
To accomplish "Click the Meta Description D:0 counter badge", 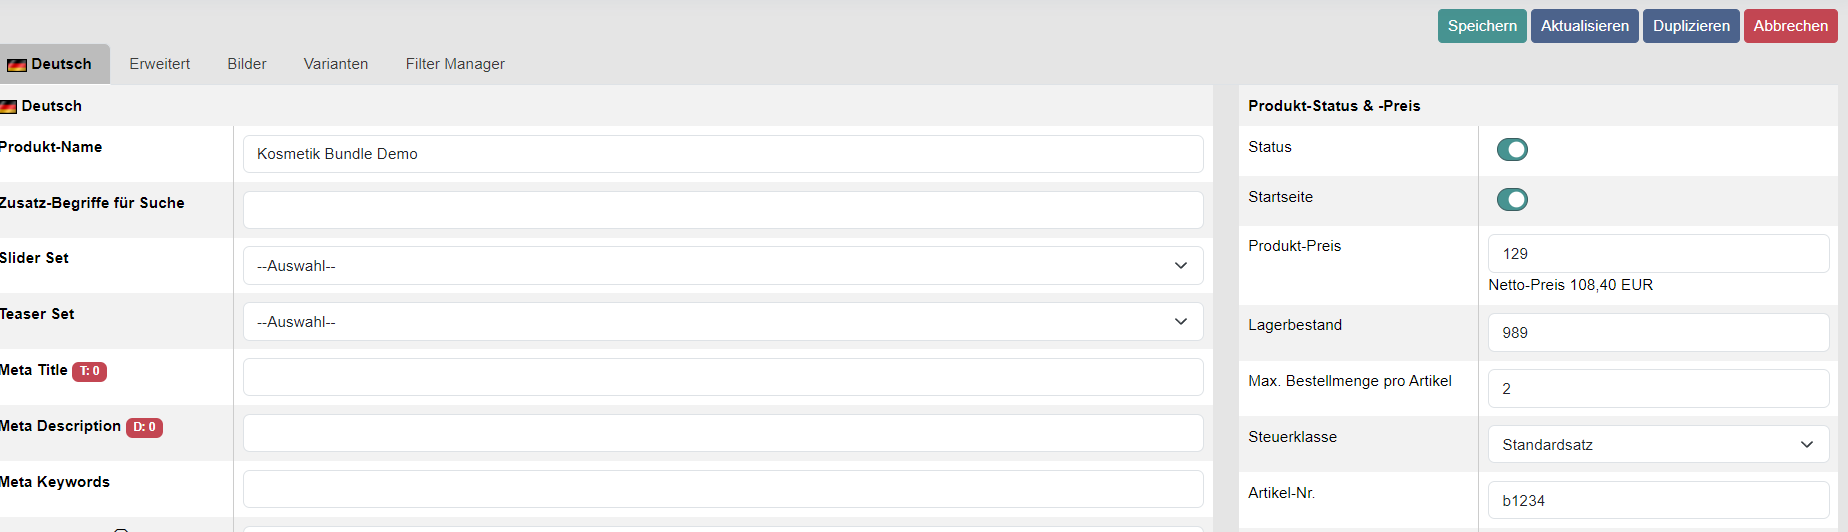I will pyautogui.click(x=144, y=427).
